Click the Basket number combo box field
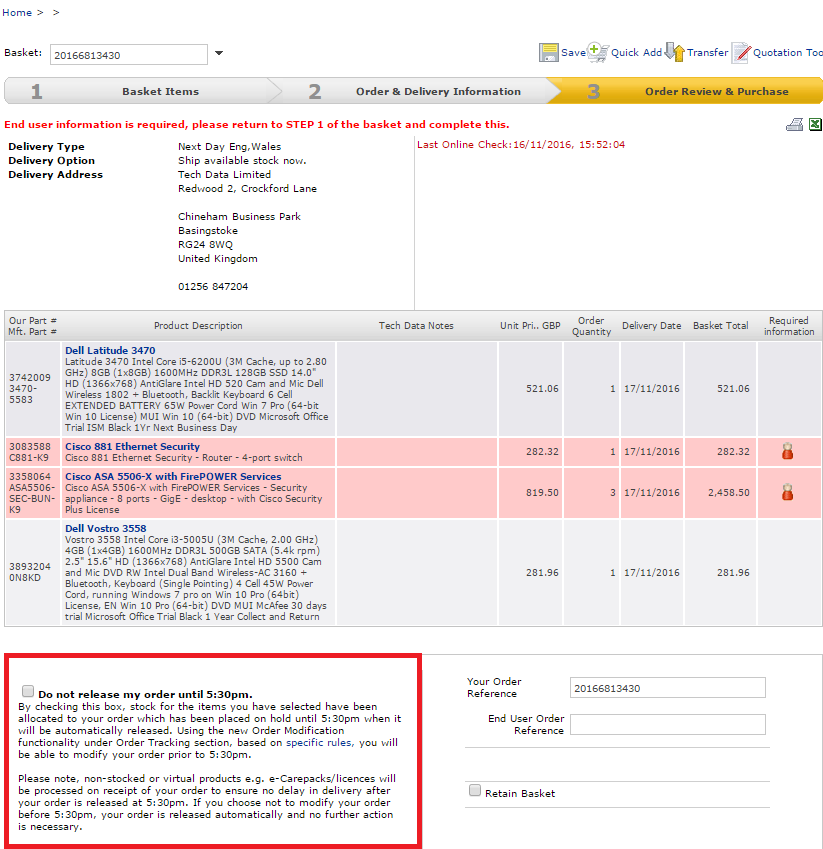 pyautogui.click(x=128, y=55)
